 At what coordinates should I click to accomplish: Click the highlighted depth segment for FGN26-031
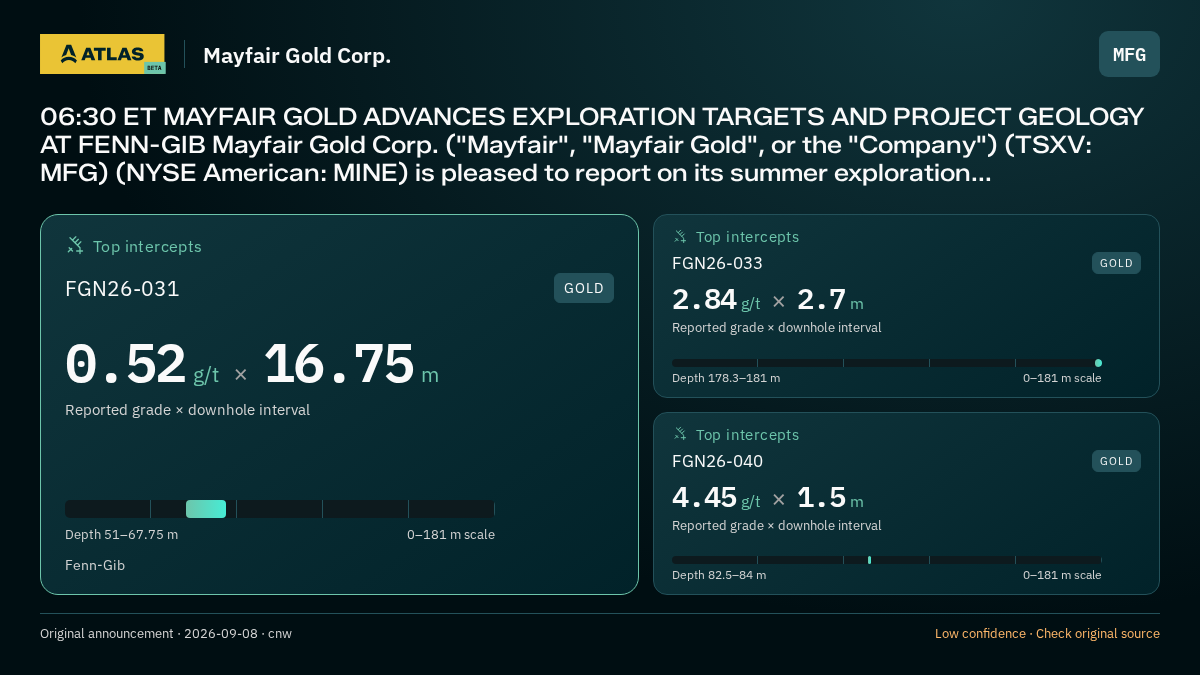[x=206, y=509]
